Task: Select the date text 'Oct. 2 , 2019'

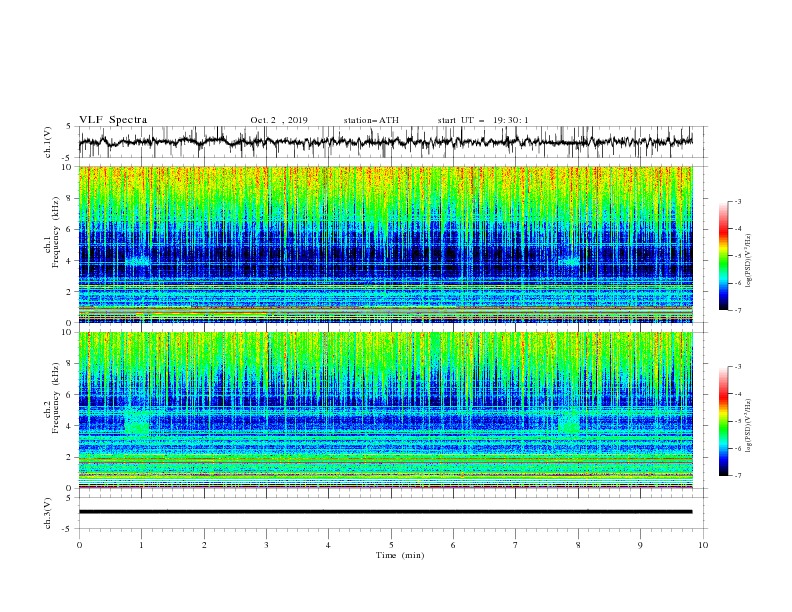Action: click(x=279, y=120)
